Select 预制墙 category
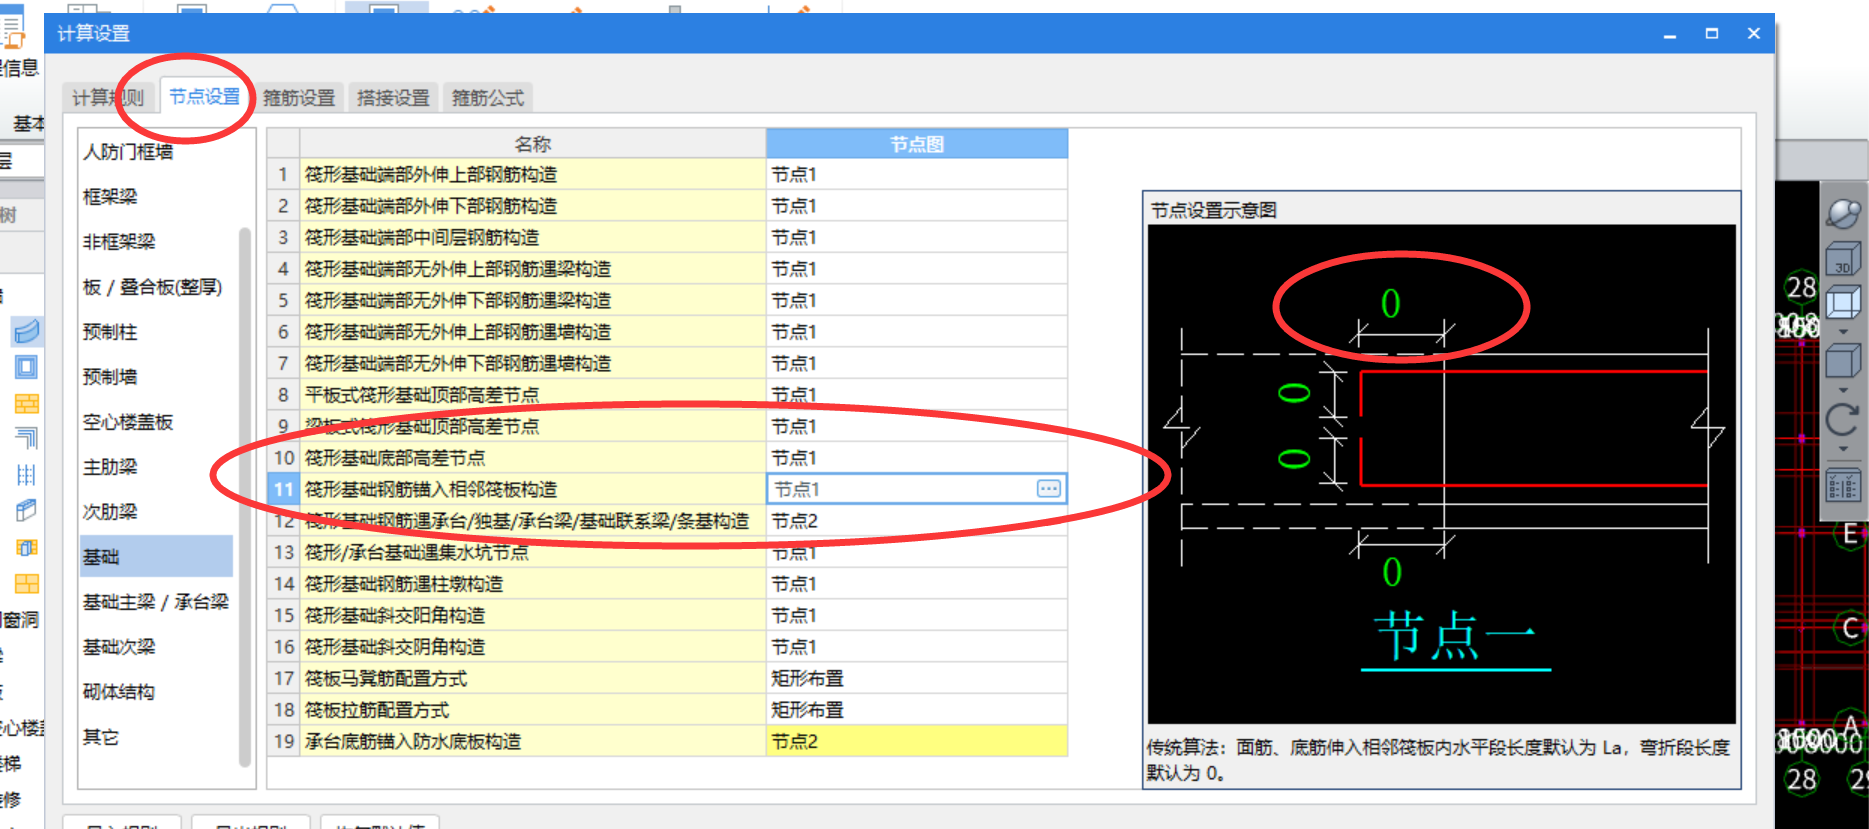The image size is (1869, 829). coord(110,377)
